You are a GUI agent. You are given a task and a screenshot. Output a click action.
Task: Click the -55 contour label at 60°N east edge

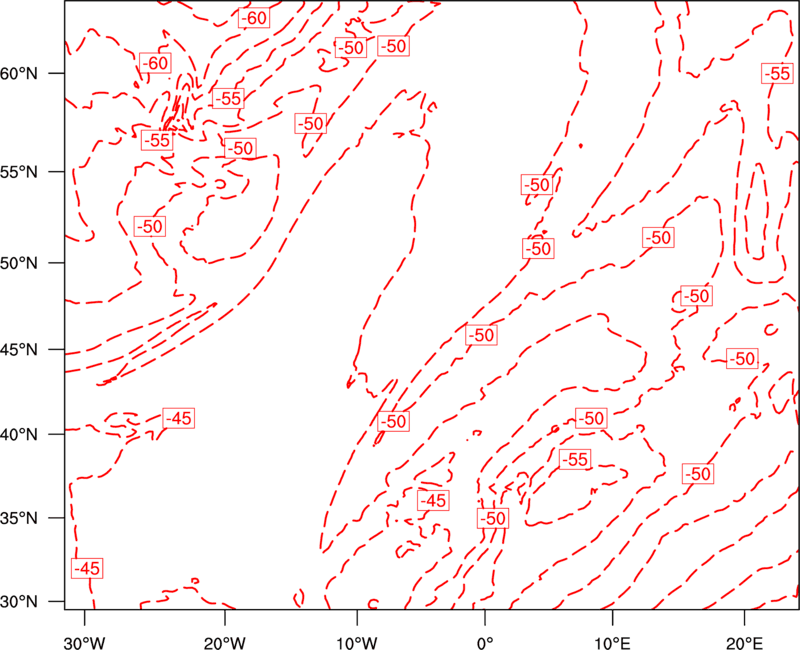(778, 74)
